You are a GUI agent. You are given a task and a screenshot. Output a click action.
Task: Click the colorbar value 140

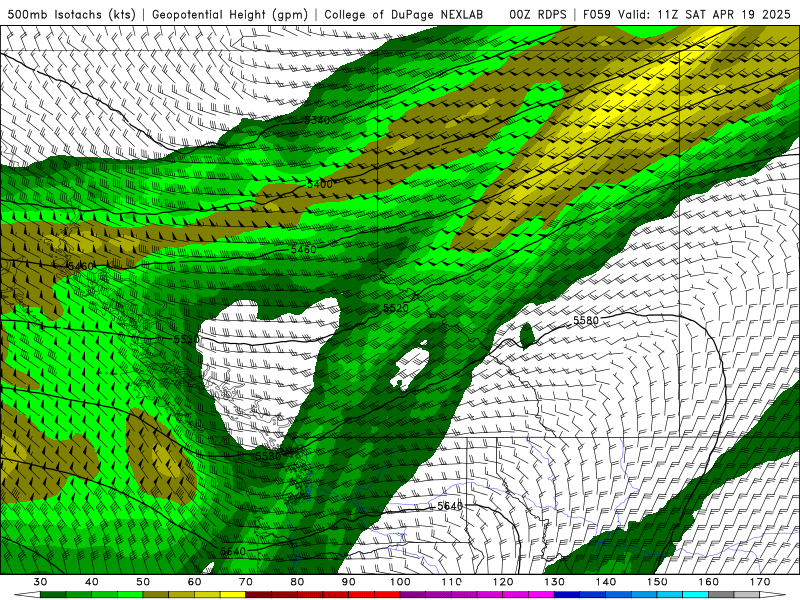click(x=606, y=582)
